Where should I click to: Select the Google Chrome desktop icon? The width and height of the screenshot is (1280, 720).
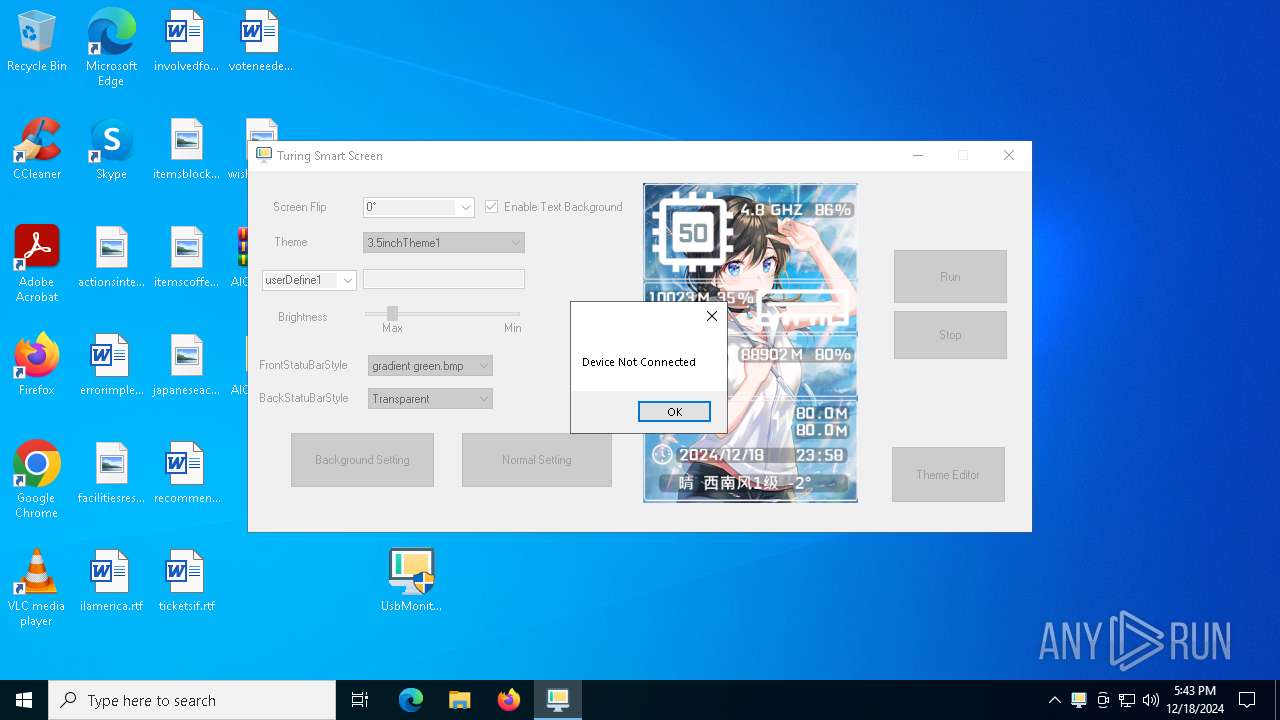37,480
